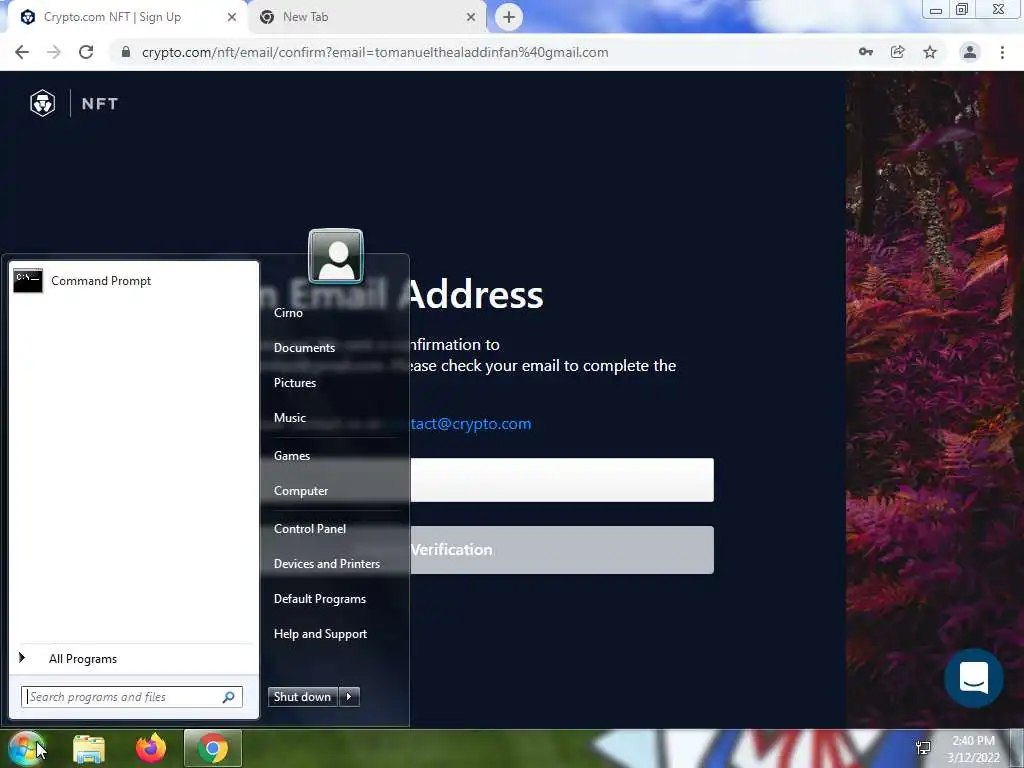Click the Verification button
The height and width of the screenshot is (768, 1024).
point(562,550)
